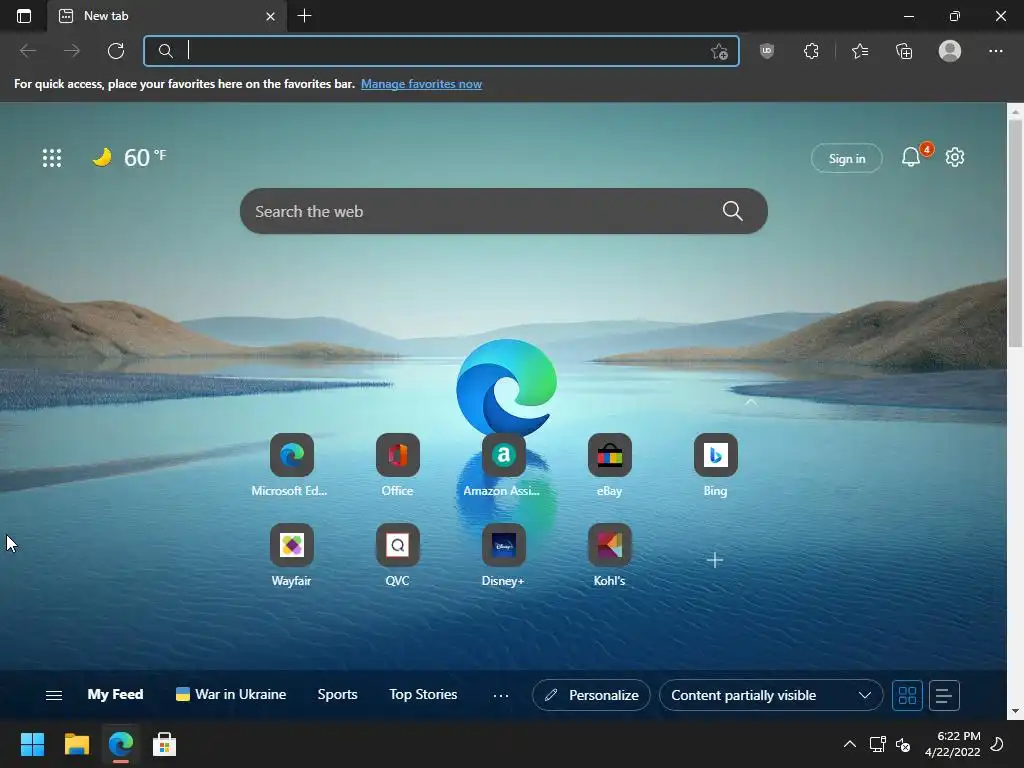Open the Disney+ quick link

pyautogui.click(x=503, y=555)
